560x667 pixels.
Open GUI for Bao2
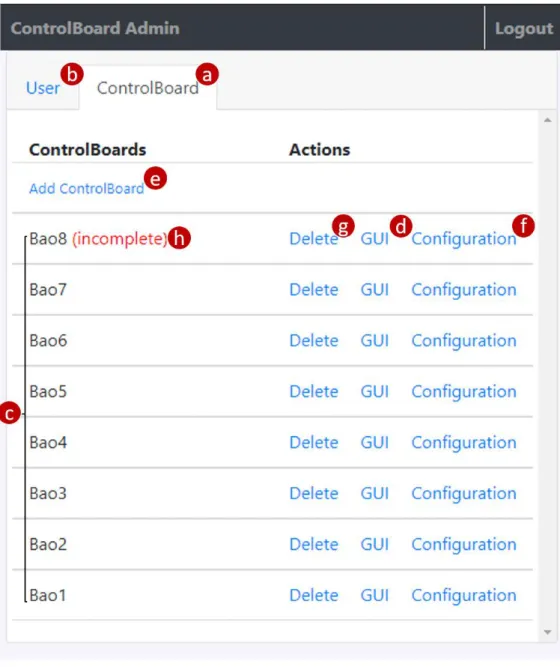[x=374, y=544]
